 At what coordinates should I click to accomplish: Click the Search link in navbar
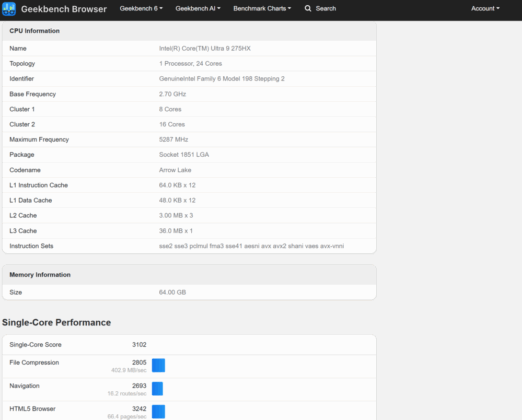pos(326,8)
